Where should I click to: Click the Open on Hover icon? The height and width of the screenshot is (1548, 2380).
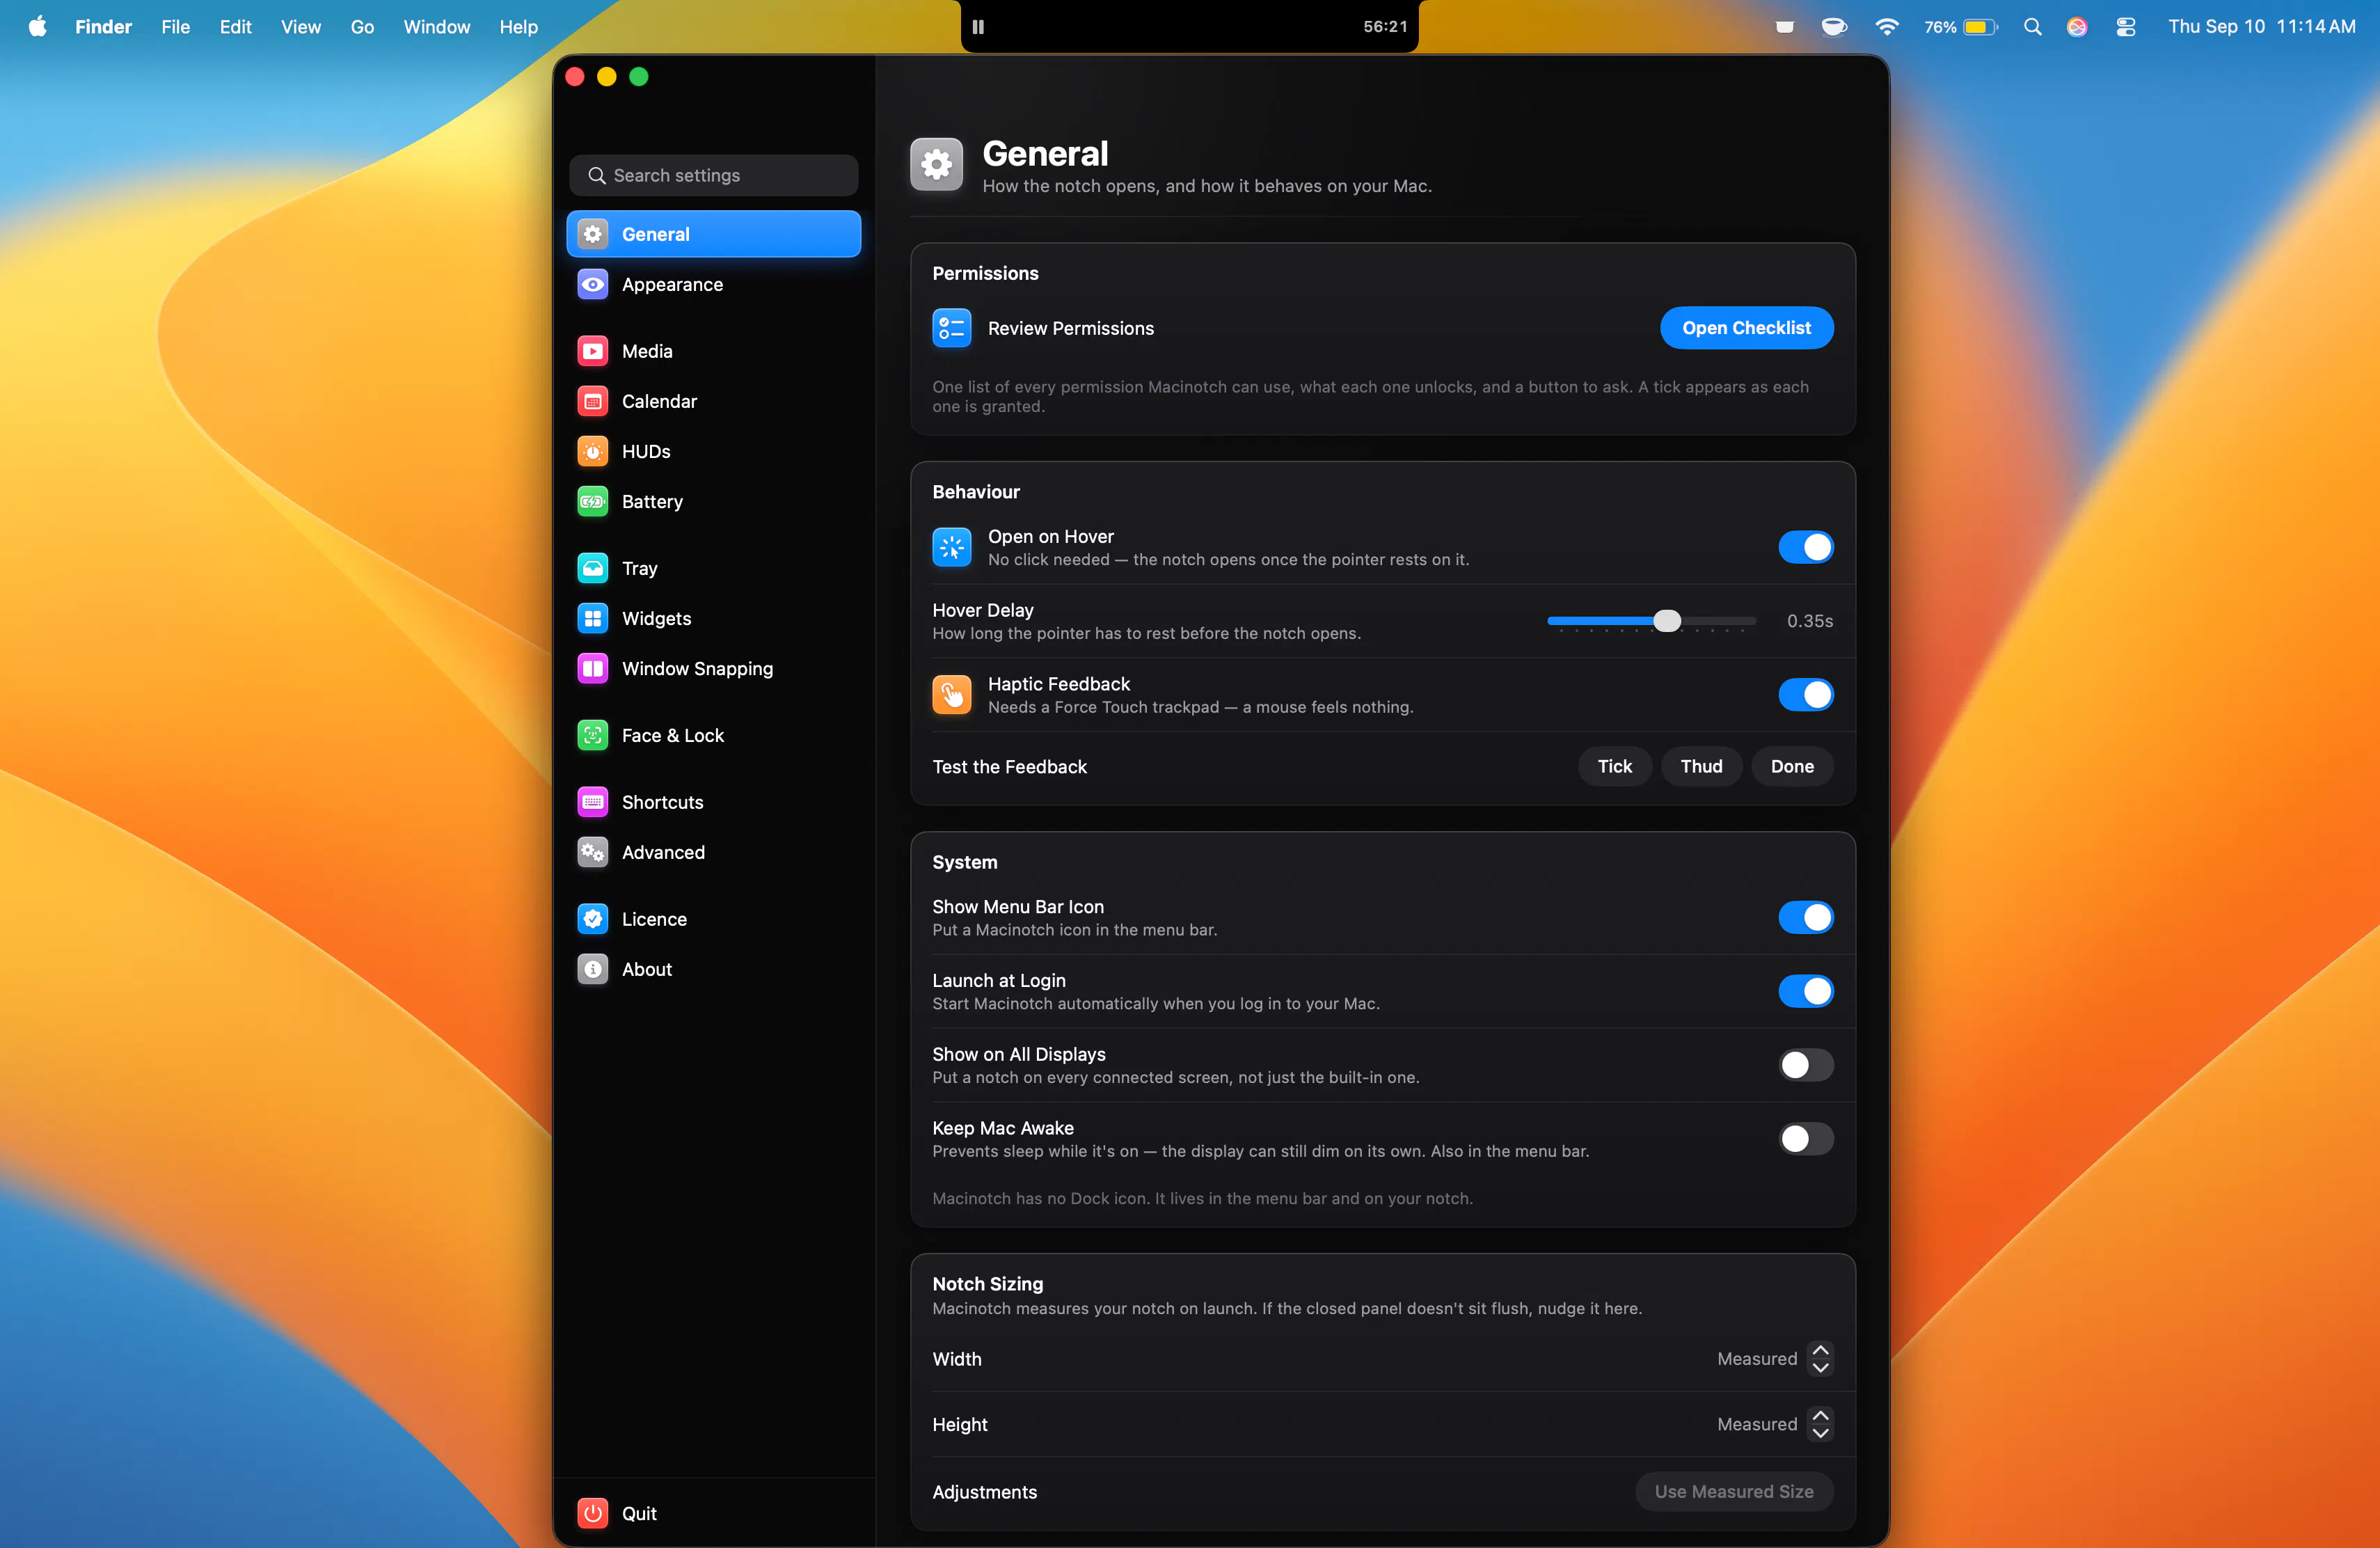951,547
